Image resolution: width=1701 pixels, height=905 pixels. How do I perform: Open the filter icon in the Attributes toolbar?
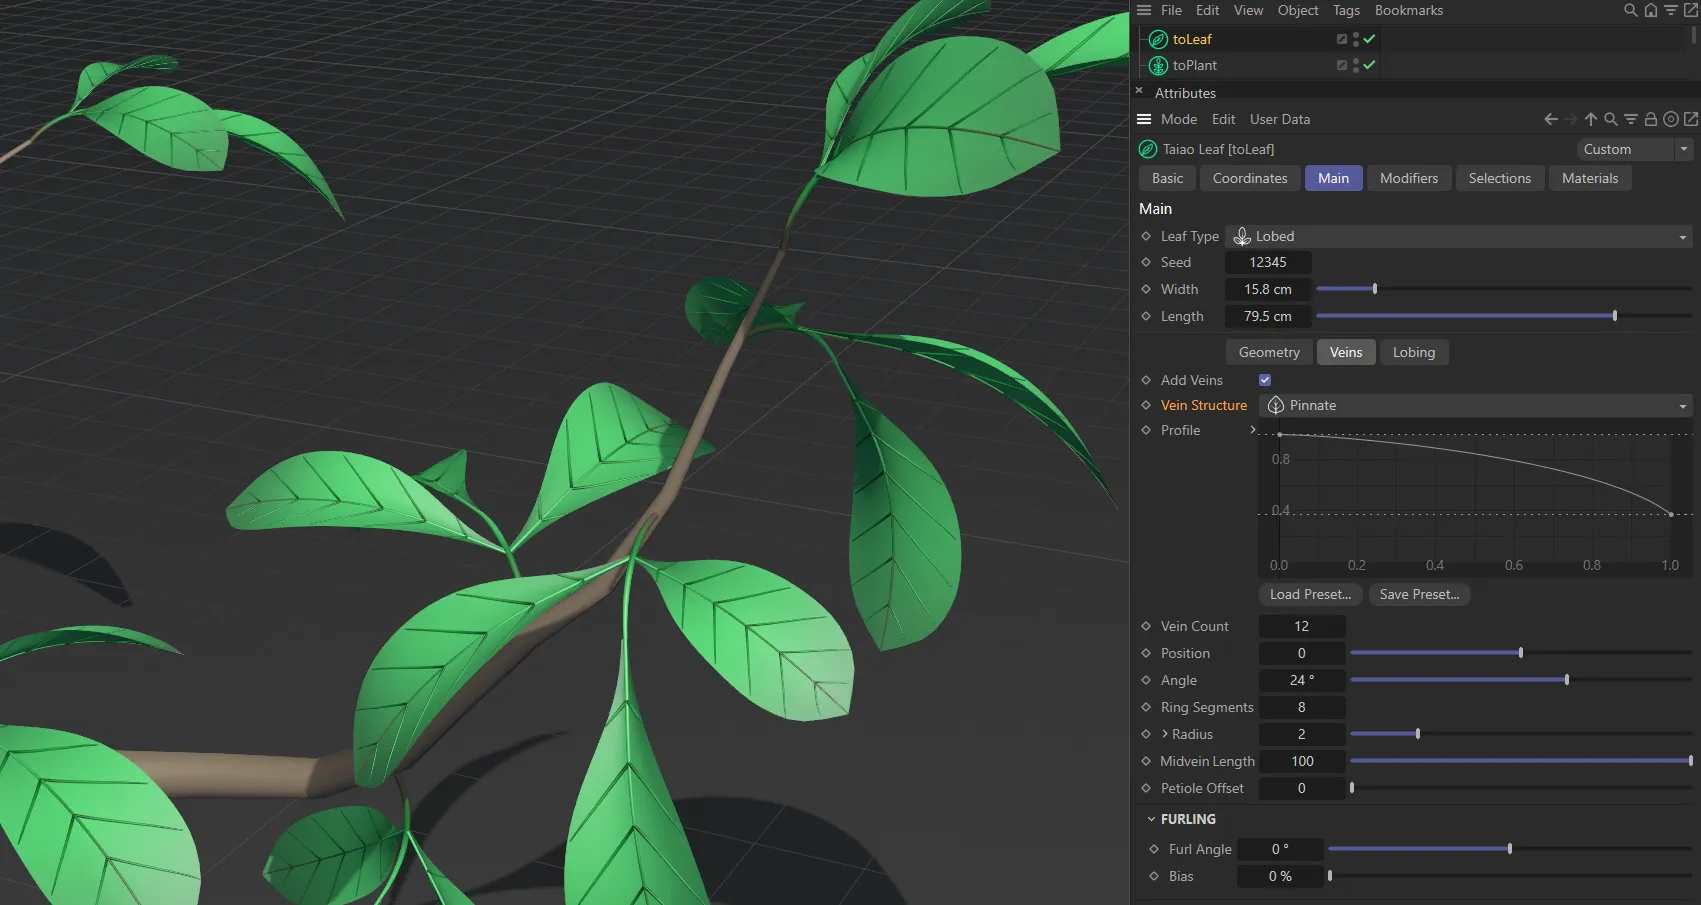pos(1630,119)
